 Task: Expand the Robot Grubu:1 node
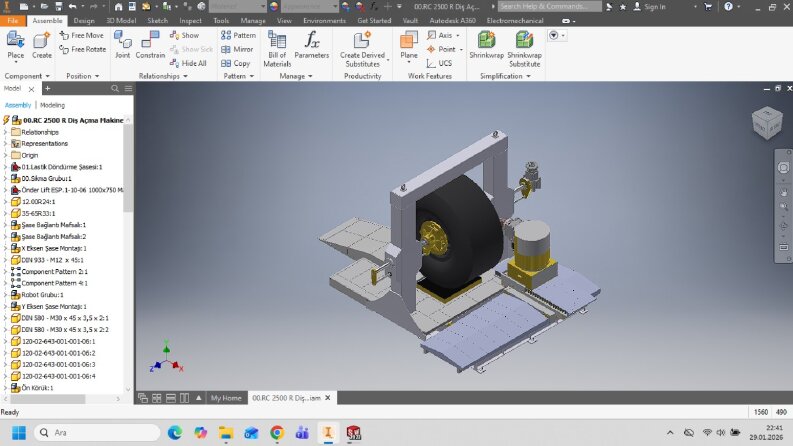6,294
